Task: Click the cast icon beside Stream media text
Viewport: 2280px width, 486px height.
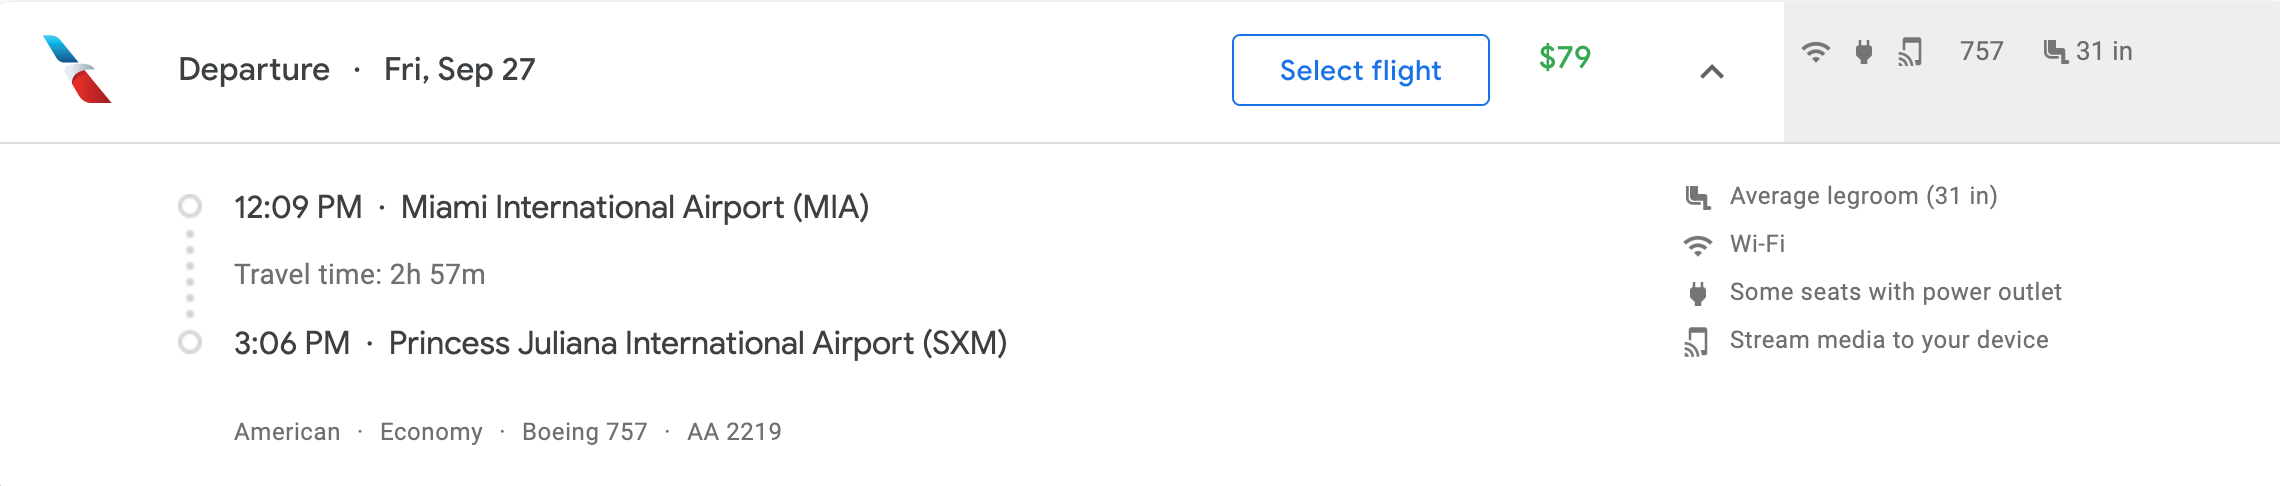Action: pos(1696,341)
